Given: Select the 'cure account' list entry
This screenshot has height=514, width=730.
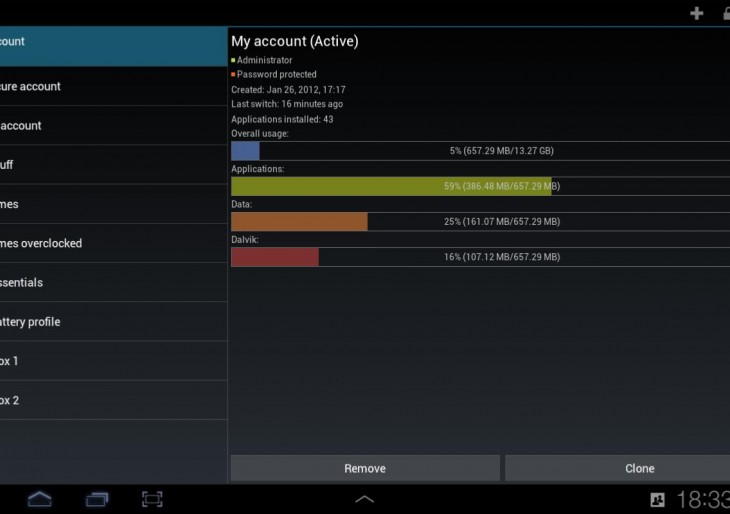Looking at the screenshot, I should tap(114, 86).
